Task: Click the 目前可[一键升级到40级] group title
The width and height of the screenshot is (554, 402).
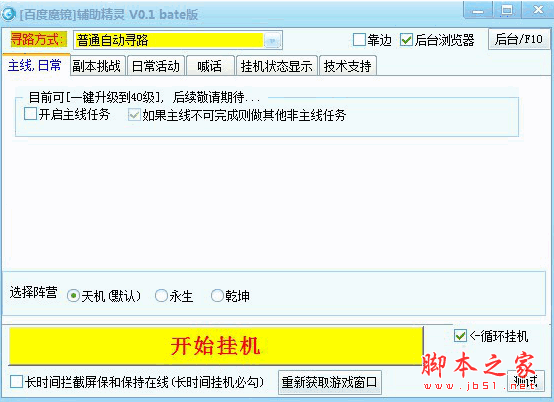Action: tap(145, 97)
